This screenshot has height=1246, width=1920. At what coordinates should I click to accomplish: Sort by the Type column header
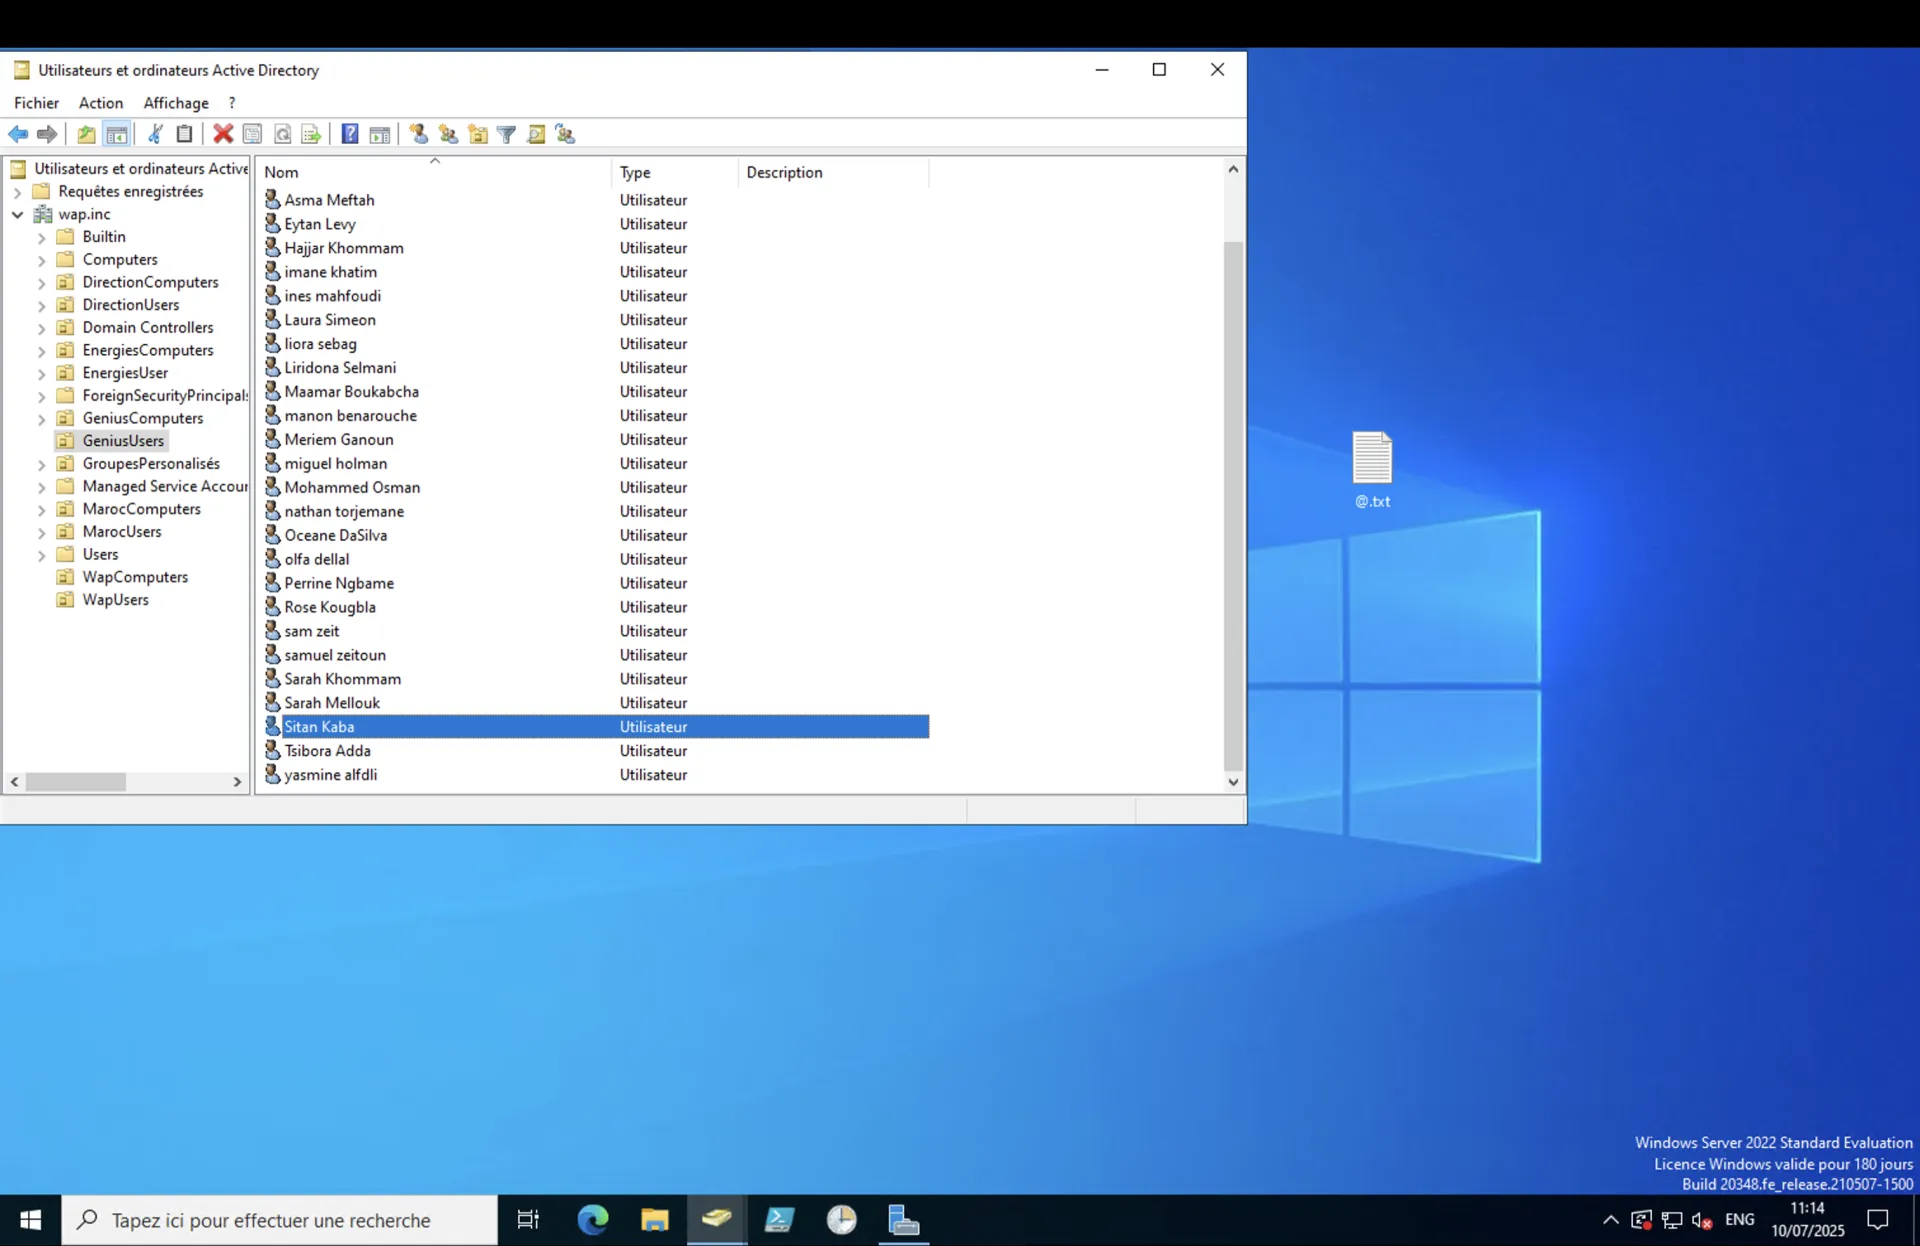point(675,172)
